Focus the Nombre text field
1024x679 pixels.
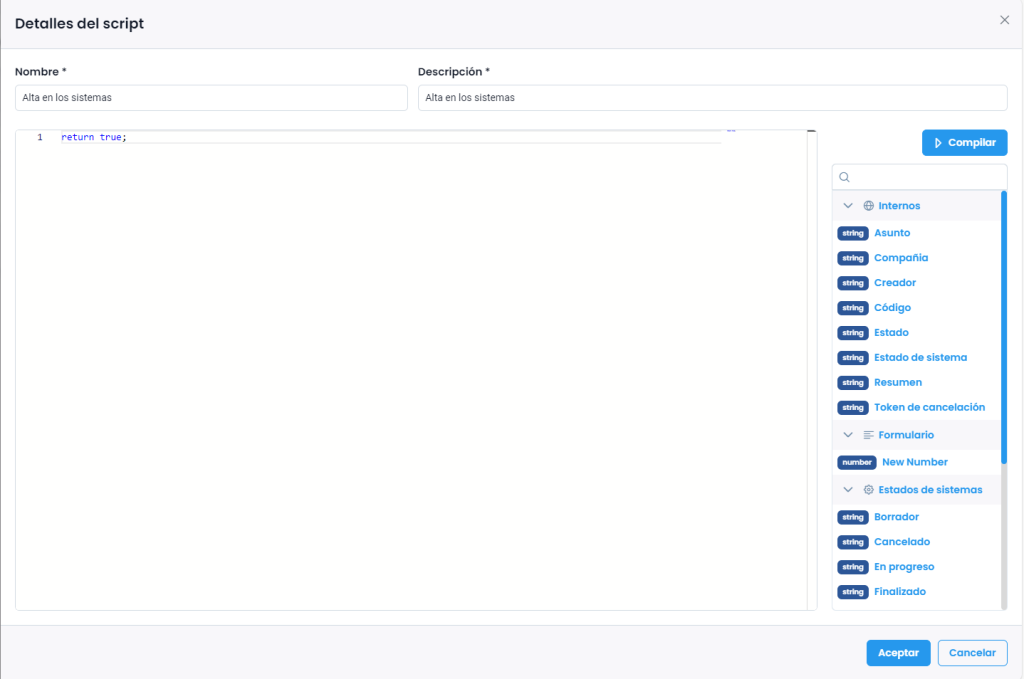211,98
